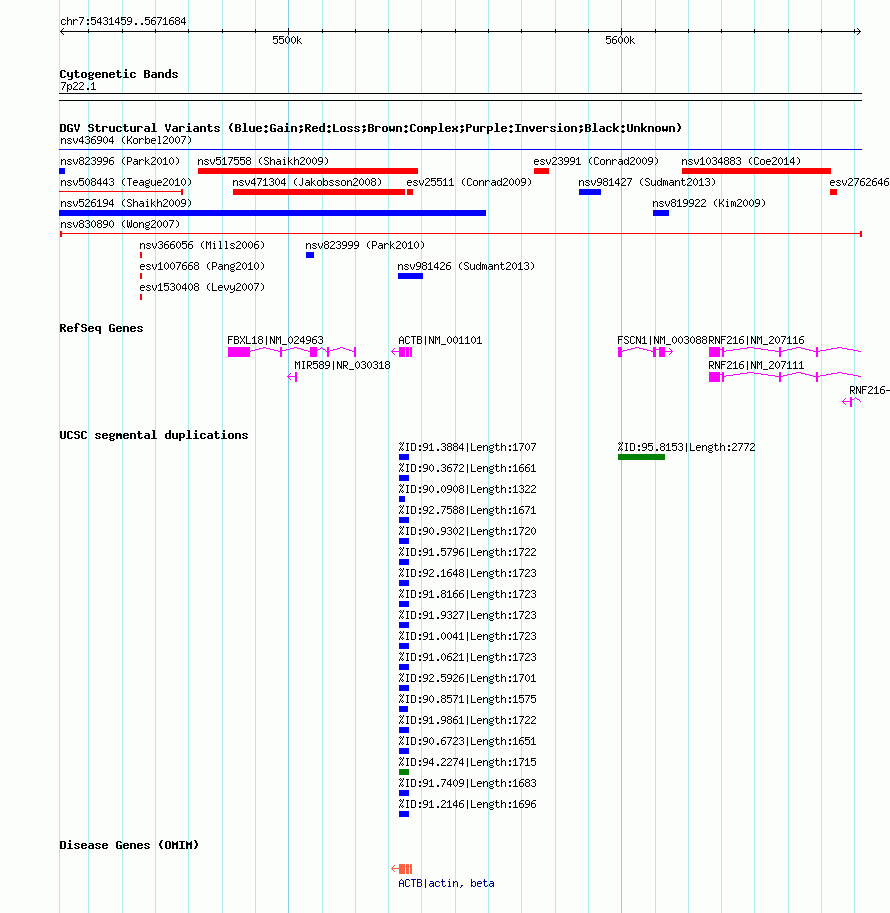
Task: Open esv1530408 (Levy2007) label
Action: (x=202, y=287)
